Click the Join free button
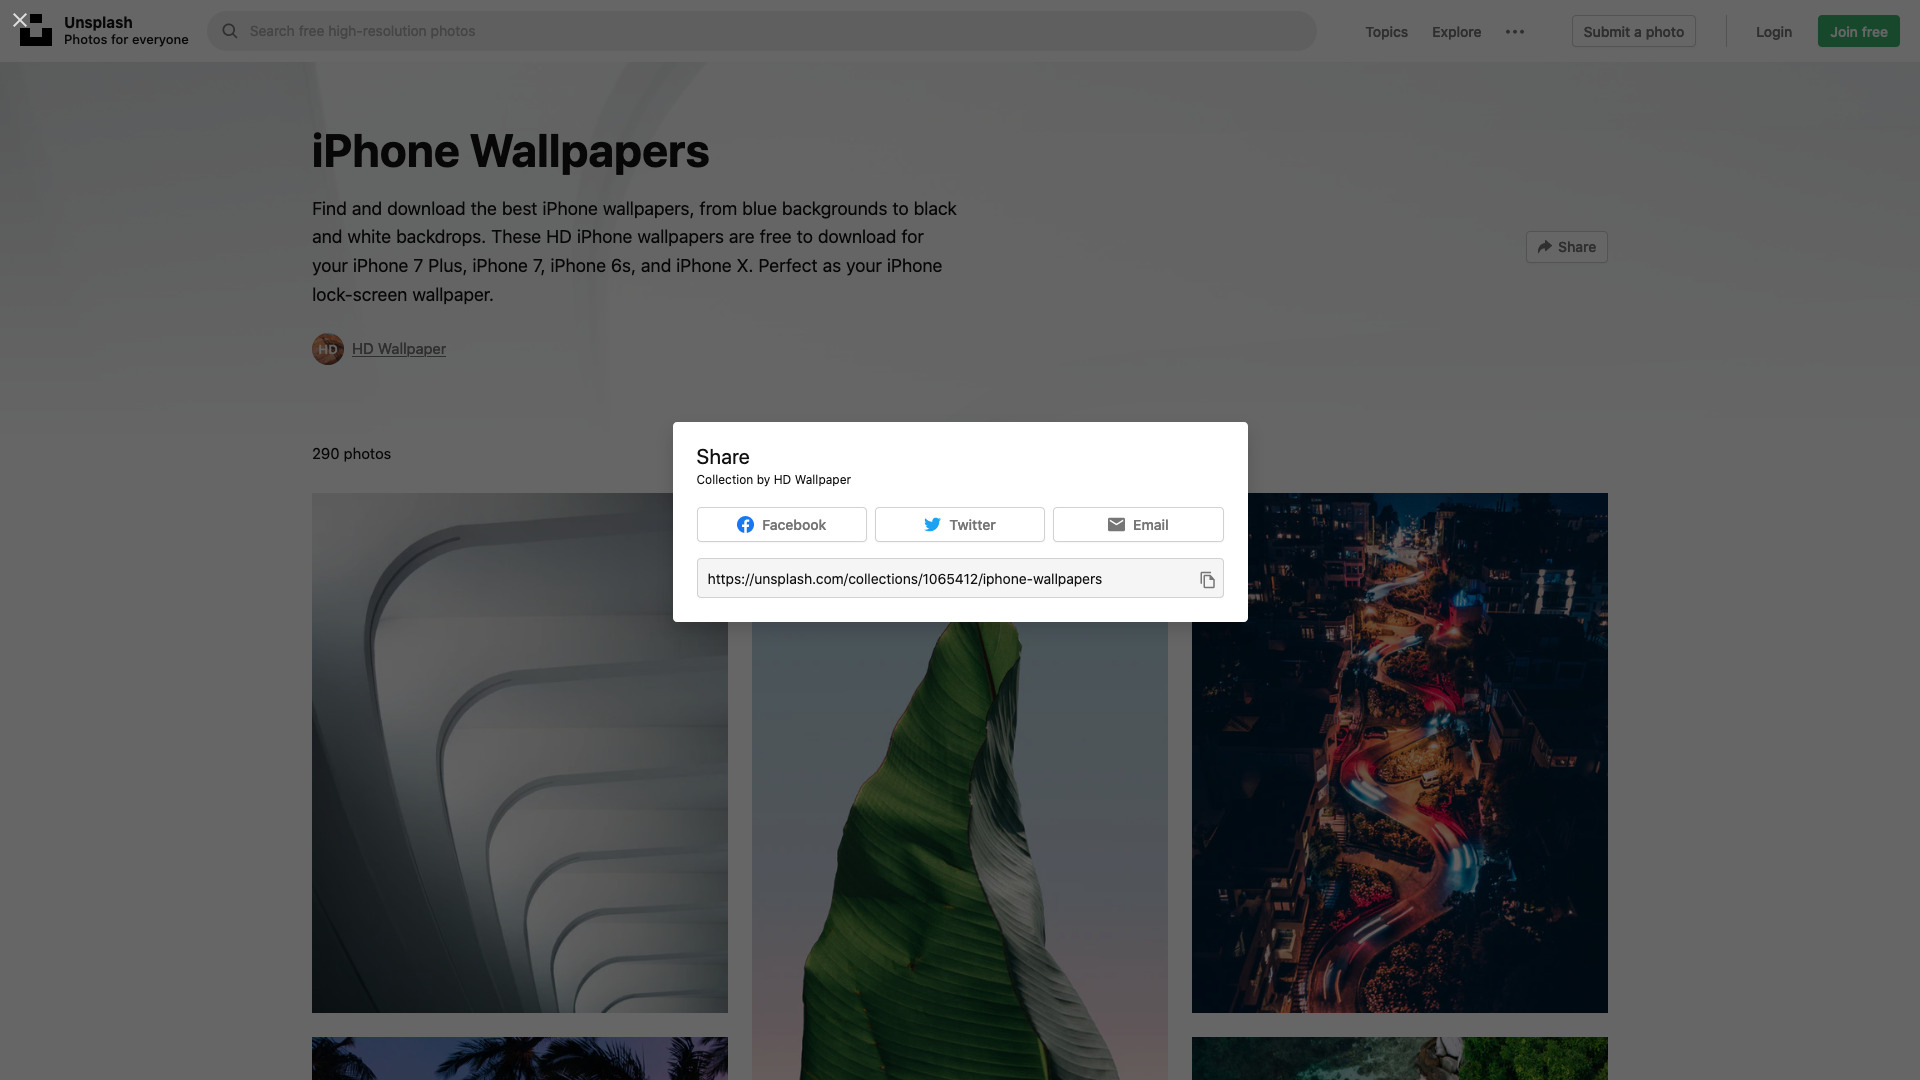The height and width of the screenshot is (1080, 1920). pyautogui.click(x=1858, y=32)
